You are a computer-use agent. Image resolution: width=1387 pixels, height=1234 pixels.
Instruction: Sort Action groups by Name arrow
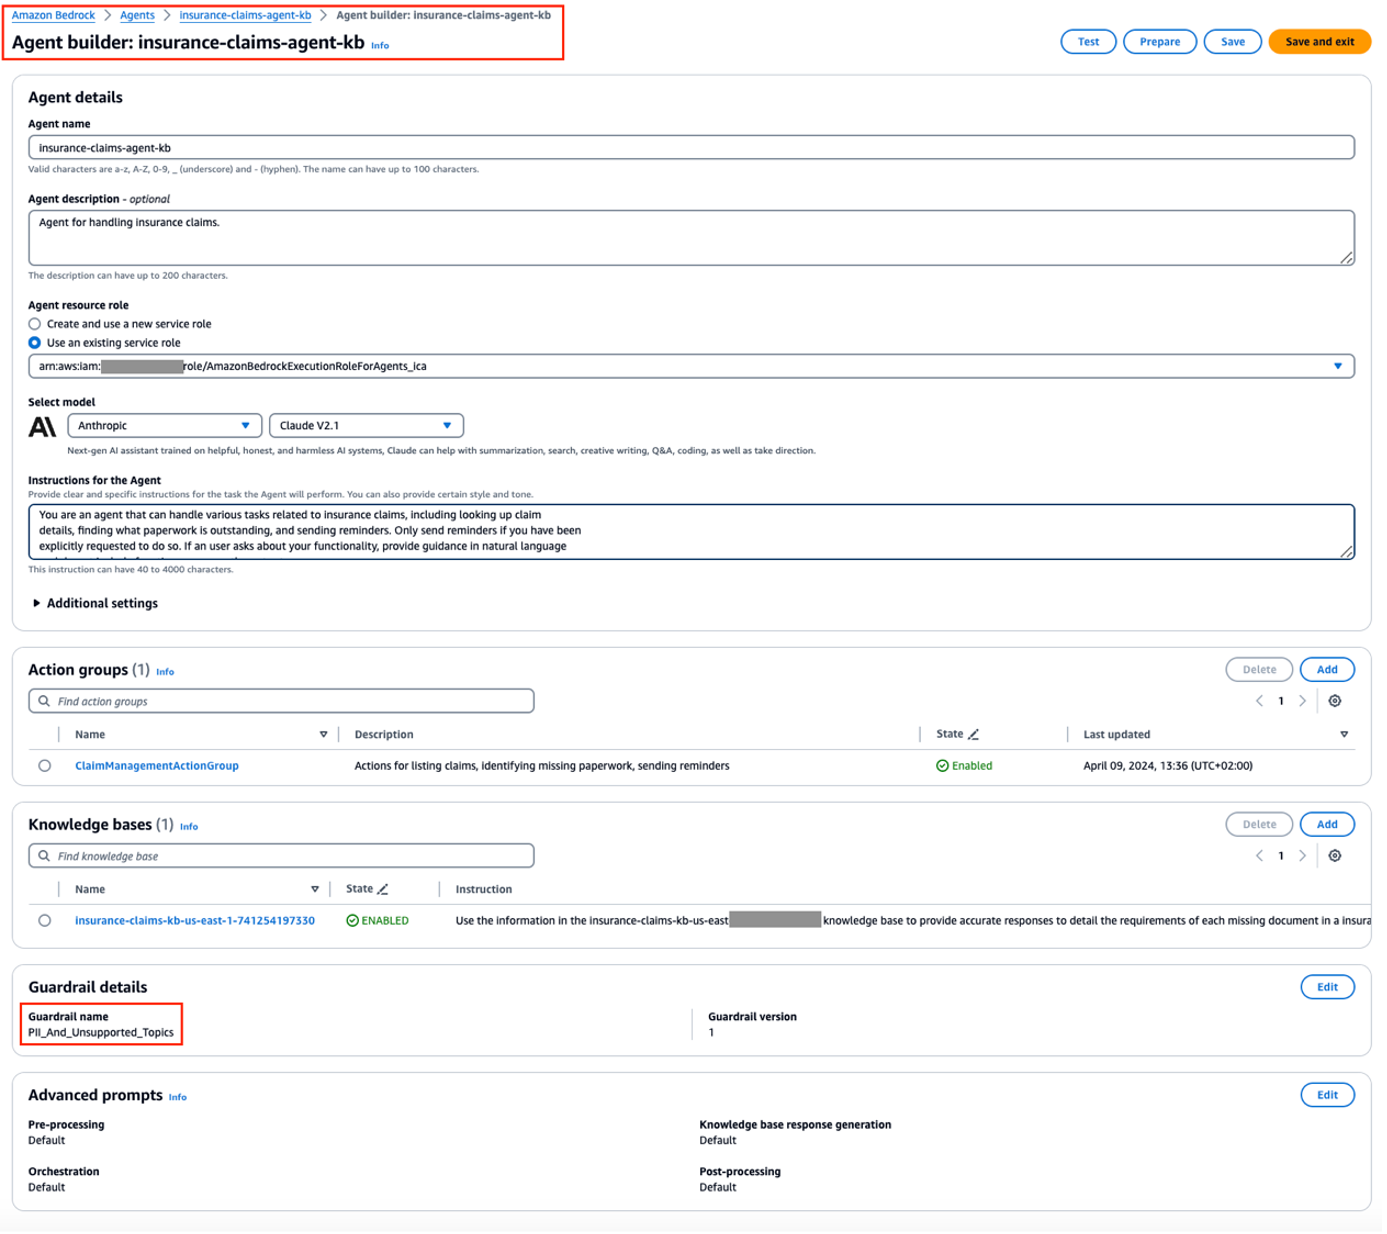[323, 735]
